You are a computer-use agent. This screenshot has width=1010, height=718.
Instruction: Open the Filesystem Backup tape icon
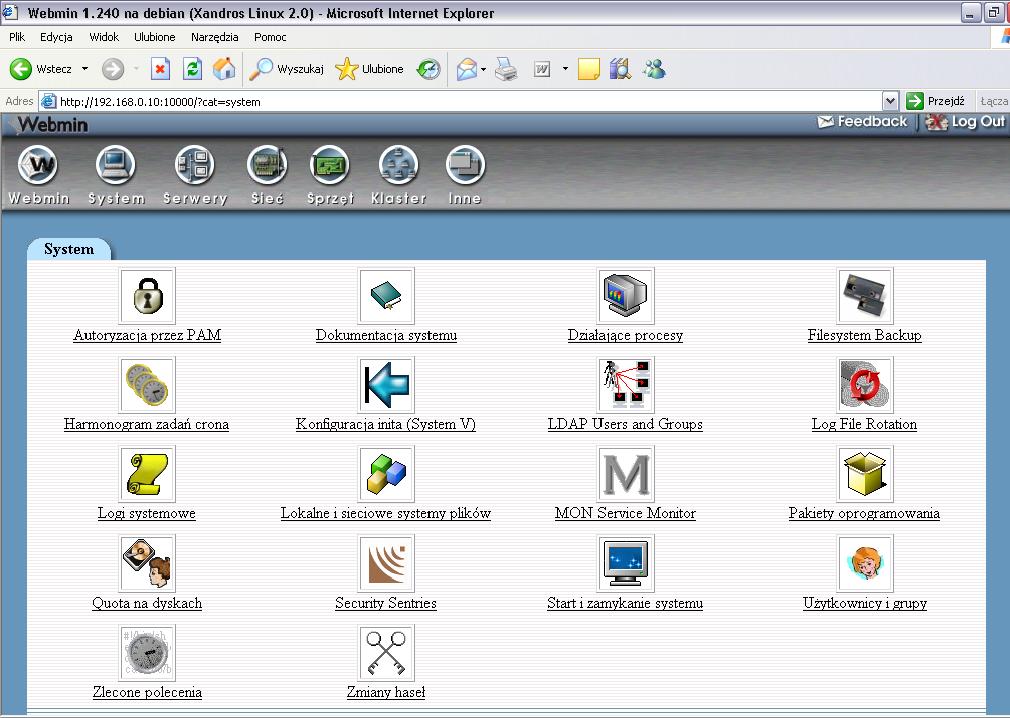click(864, 296)
